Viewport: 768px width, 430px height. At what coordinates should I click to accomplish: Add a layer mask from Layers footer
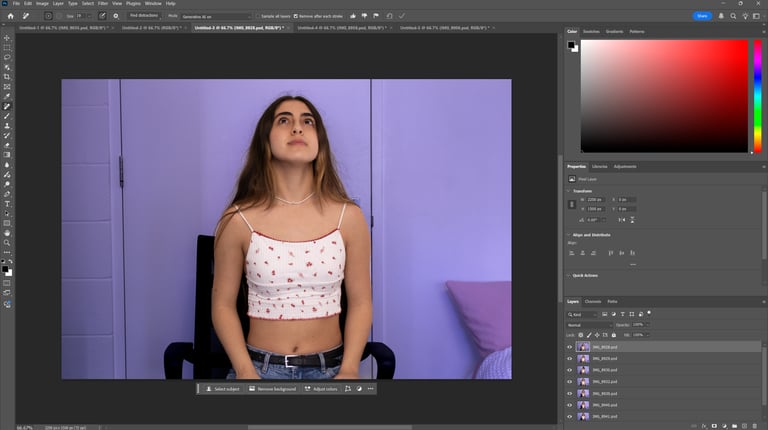[714, 426]
